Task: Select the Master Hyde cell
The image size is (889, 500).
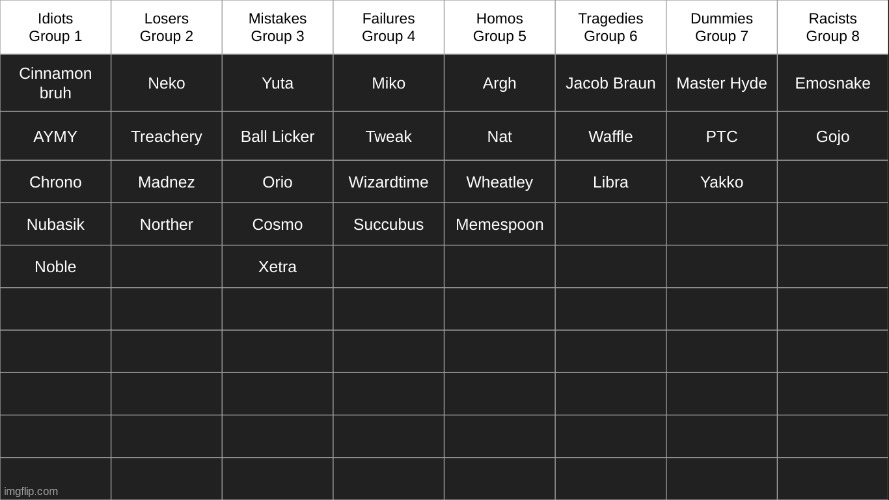Action: click(722, 83)
